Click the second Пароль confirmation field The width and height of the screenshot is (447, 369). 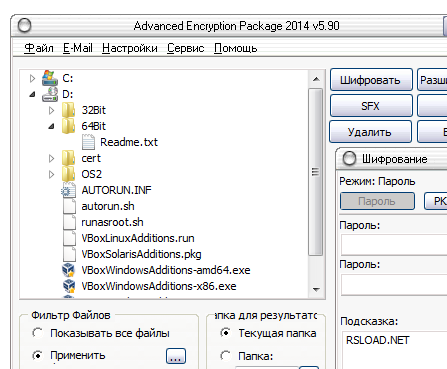(394, 285)
